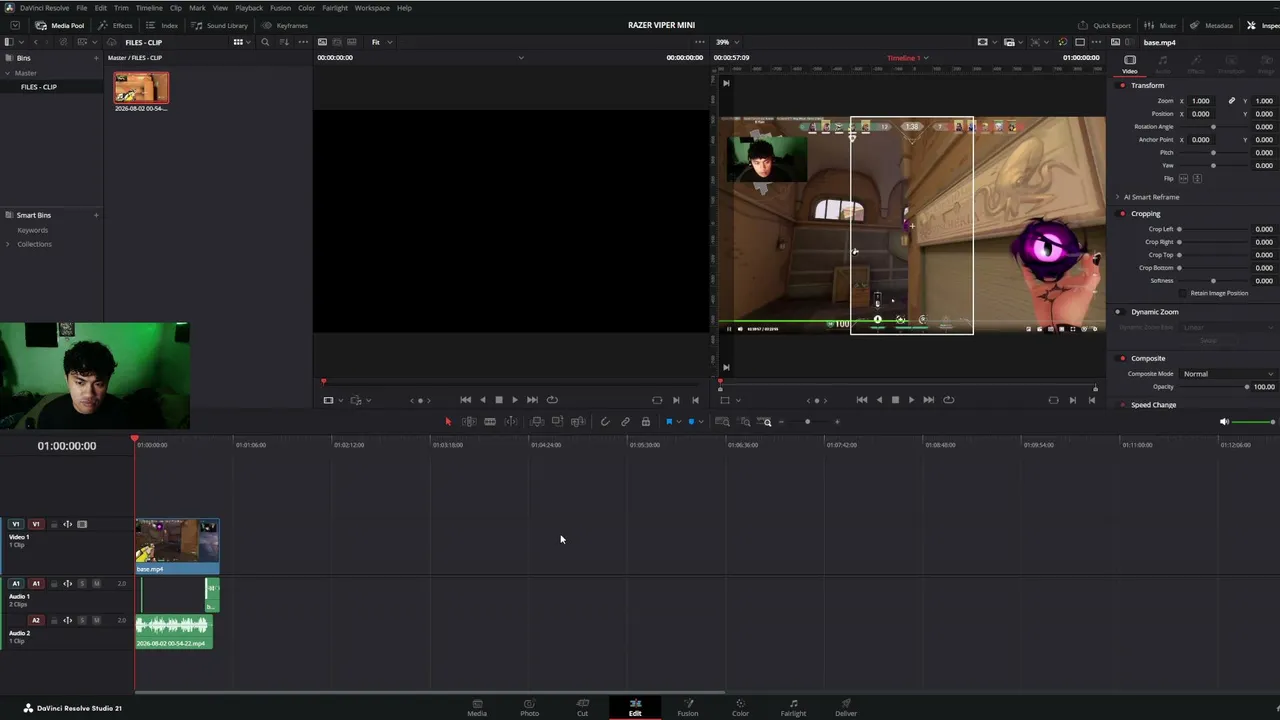Open the Playback menu

[249, 8]
